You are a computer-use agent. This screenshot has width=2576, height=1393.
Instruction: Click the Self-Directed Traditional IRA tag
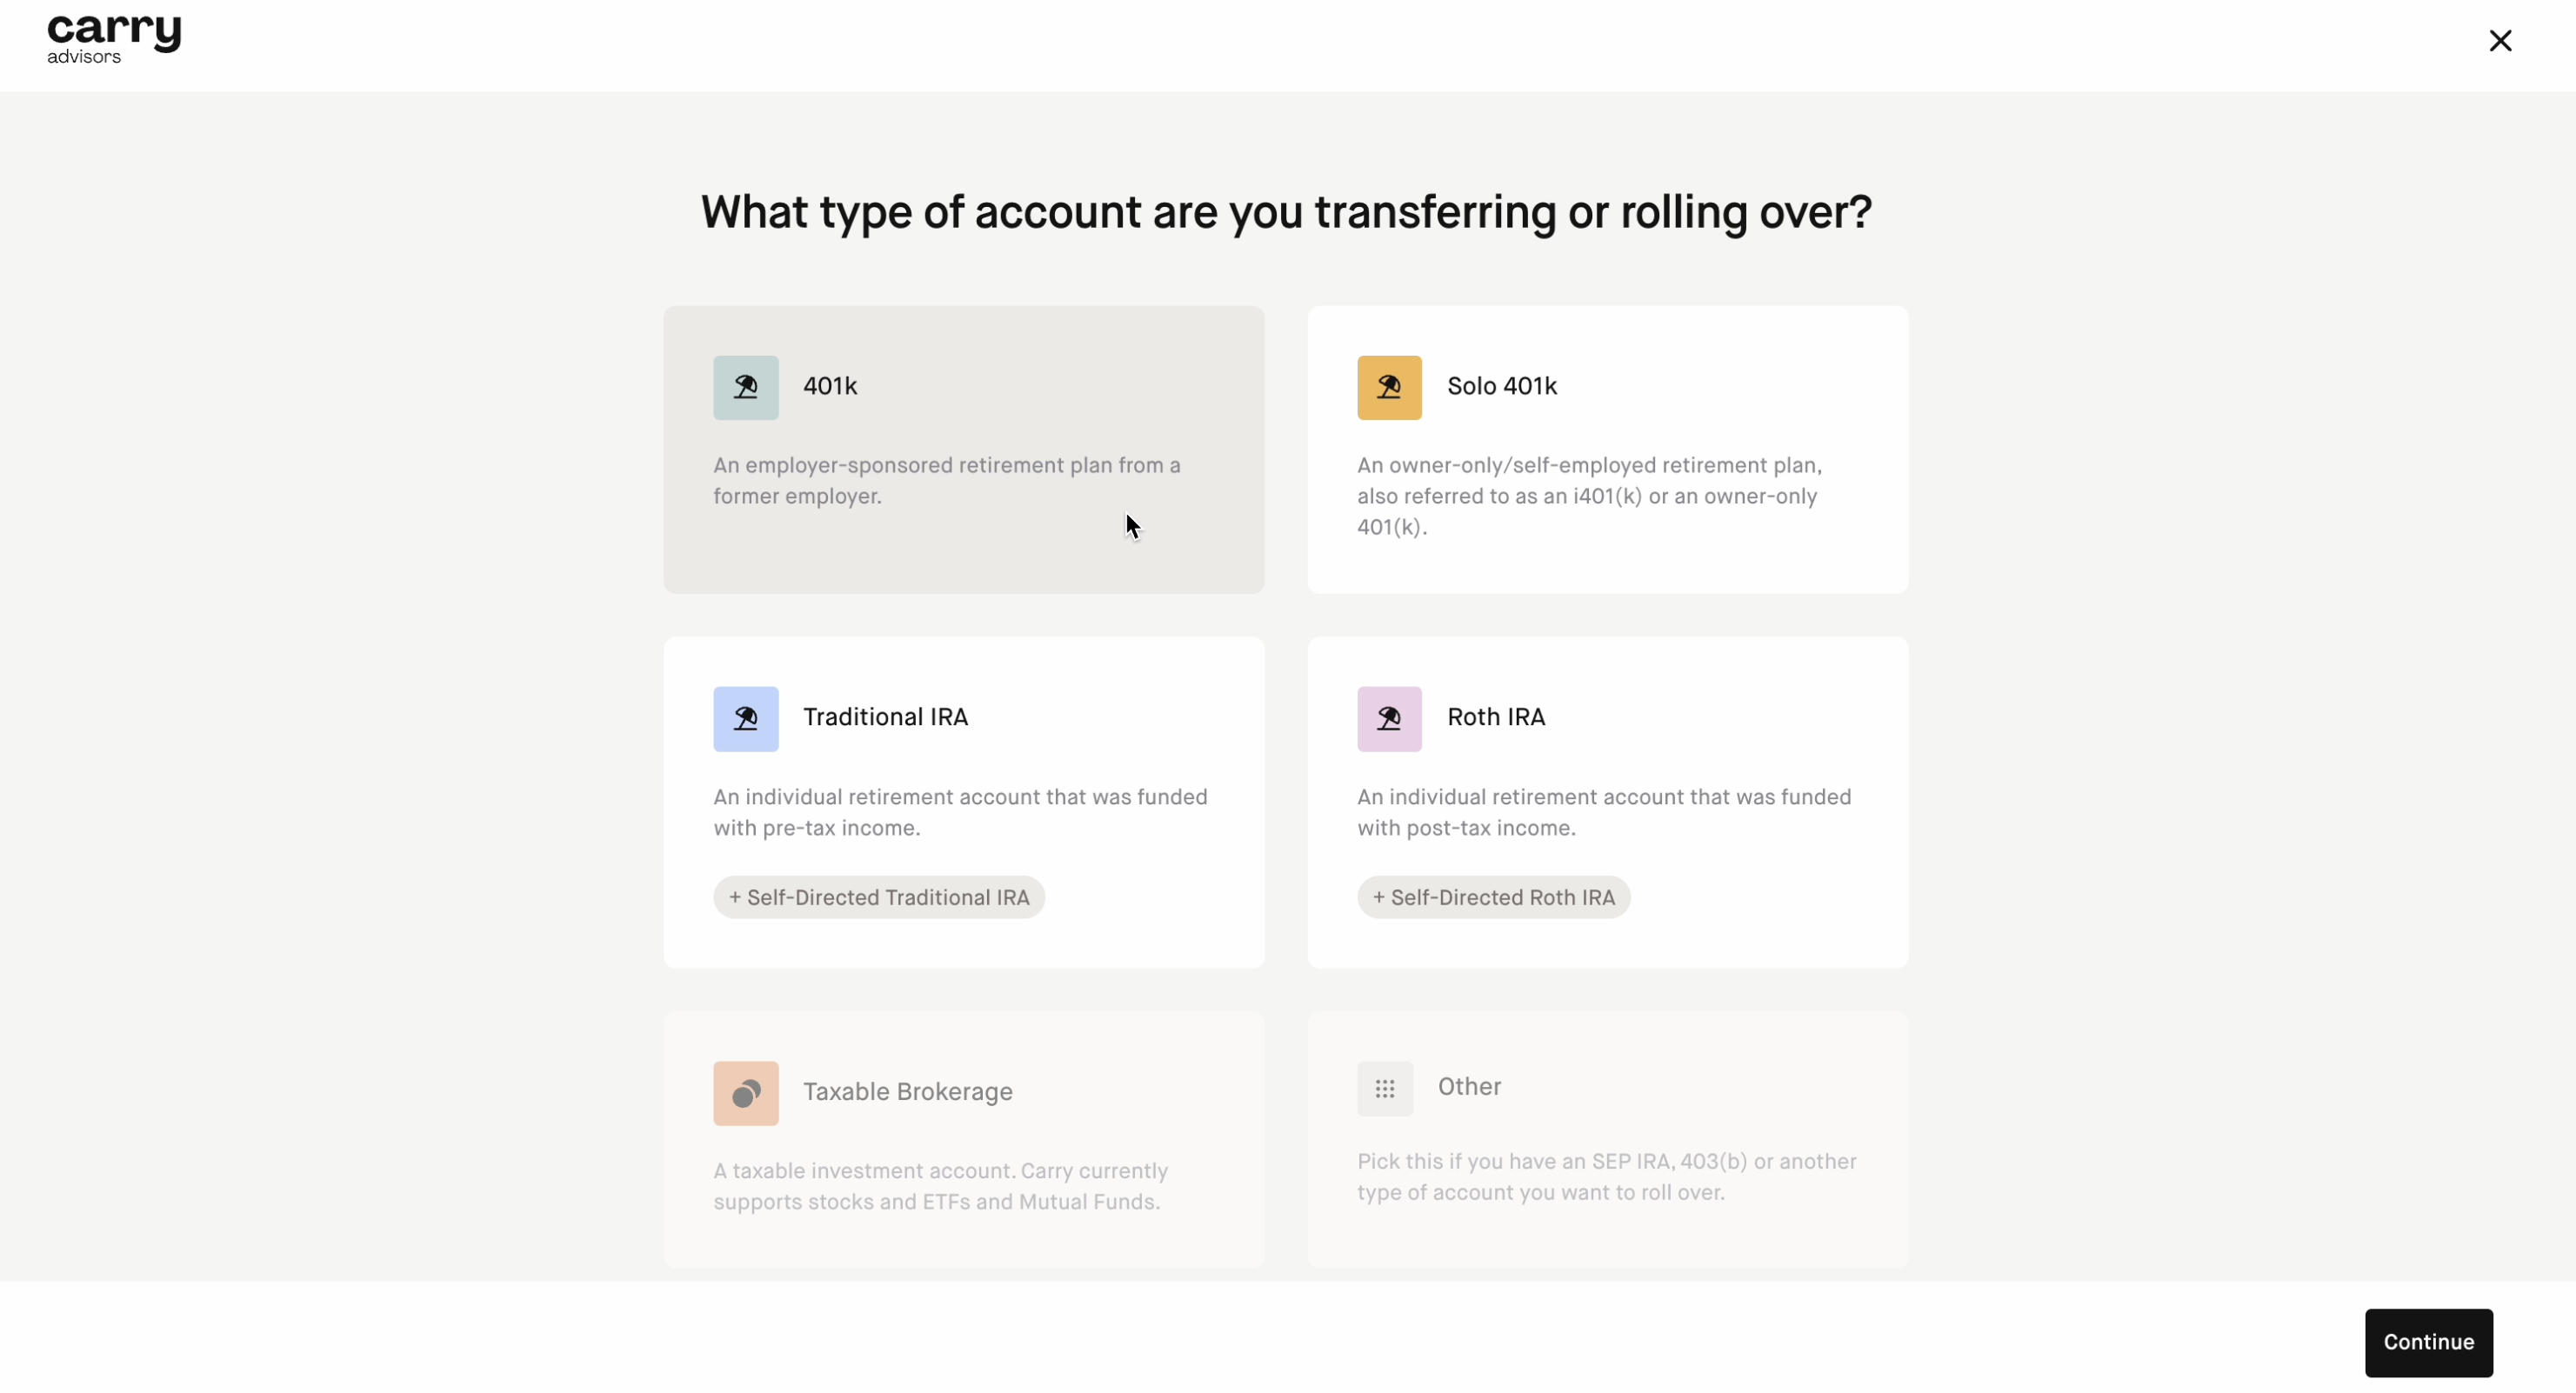(x=879, y=897)
